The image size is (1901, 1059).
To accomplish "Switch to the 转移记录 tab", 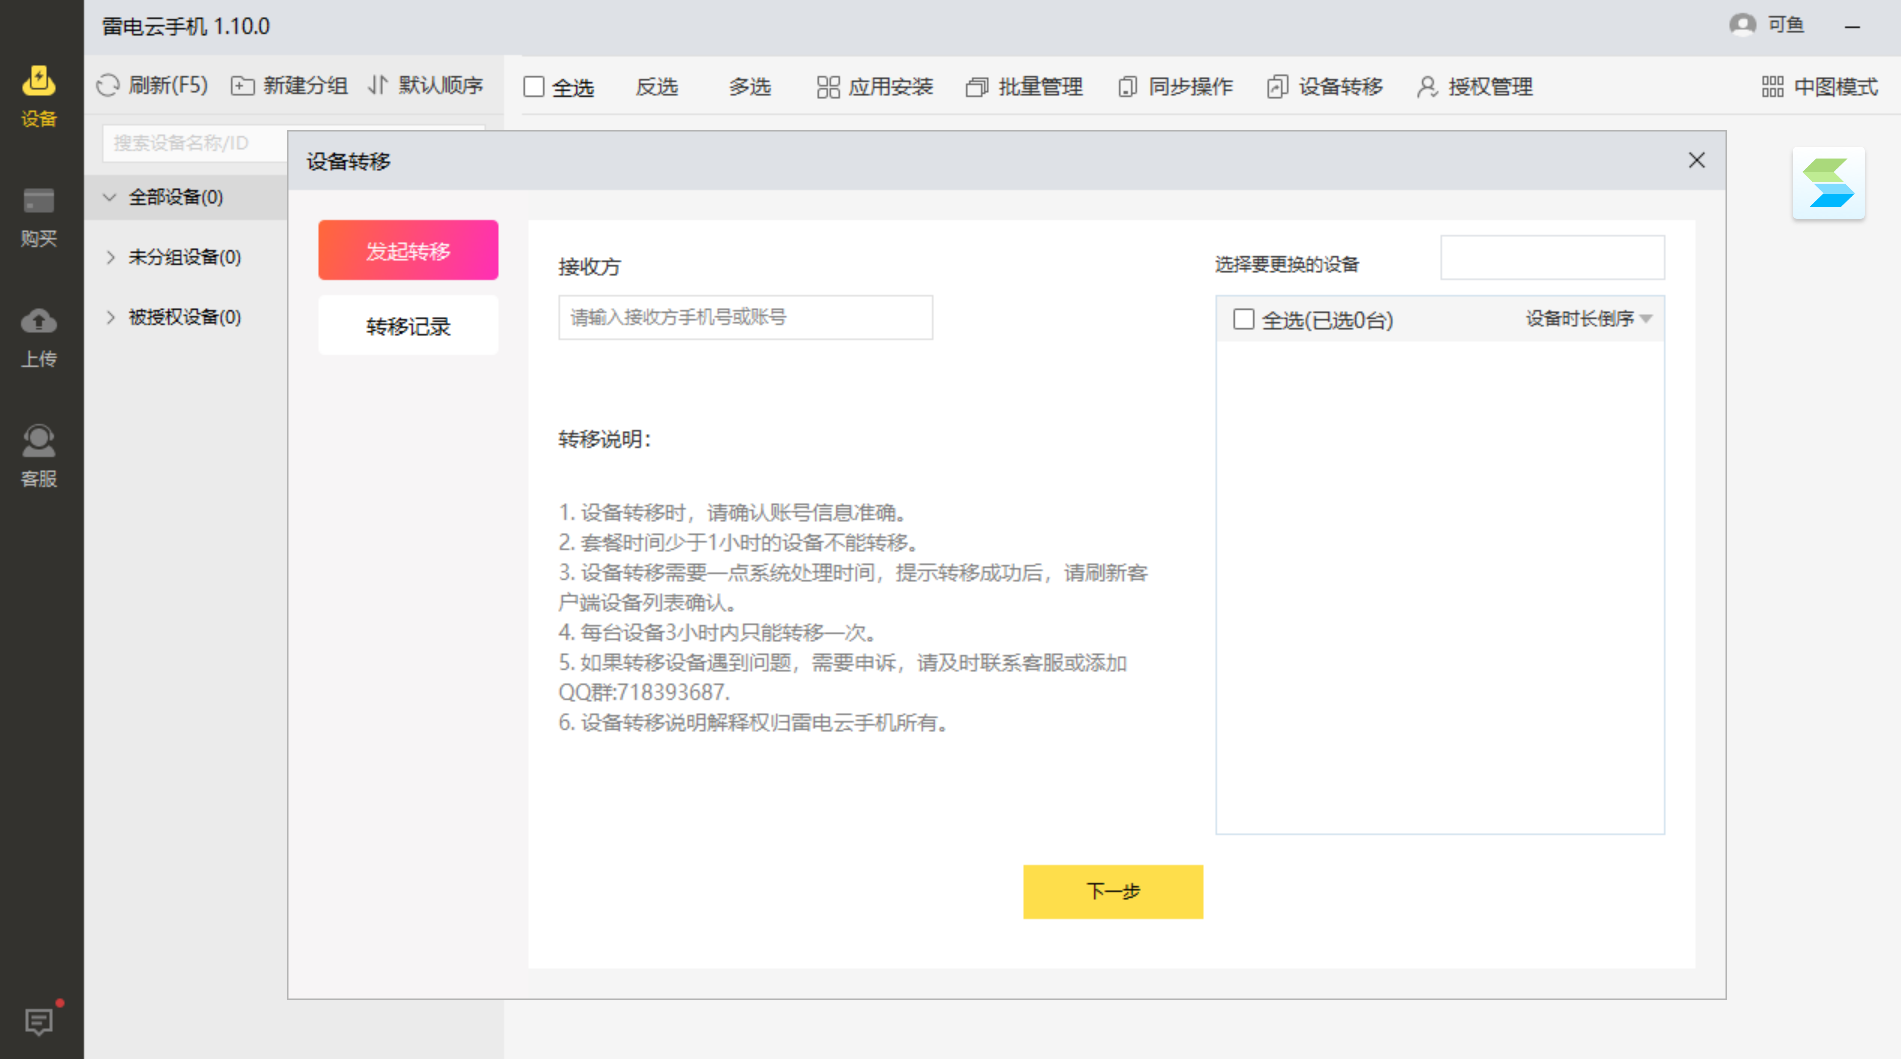I will 408,326.
